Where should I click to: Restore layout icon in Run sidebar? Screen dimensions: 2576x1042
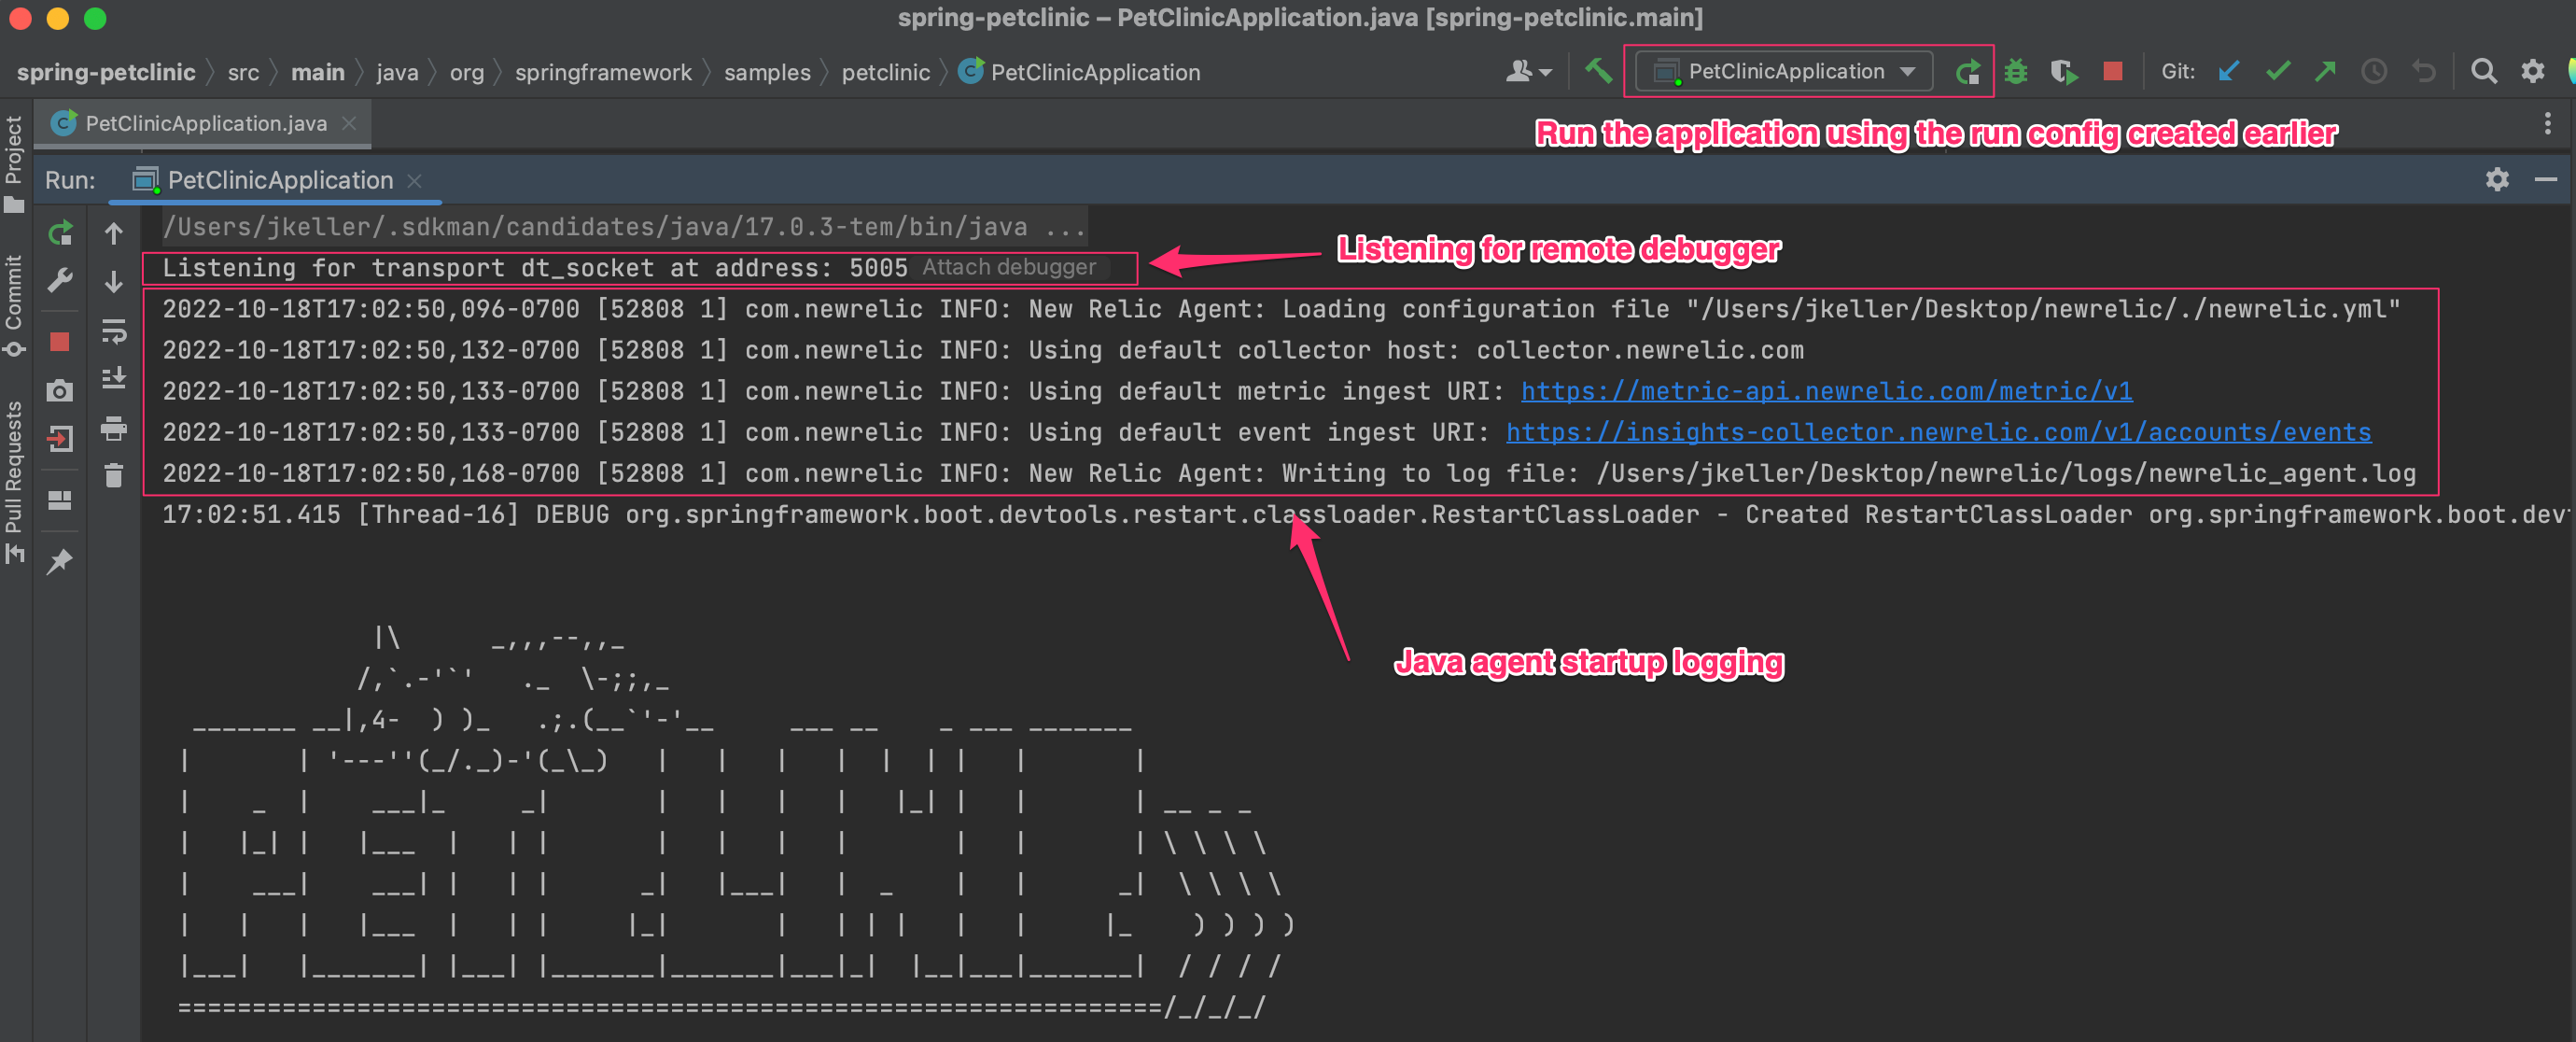(60, 500)
